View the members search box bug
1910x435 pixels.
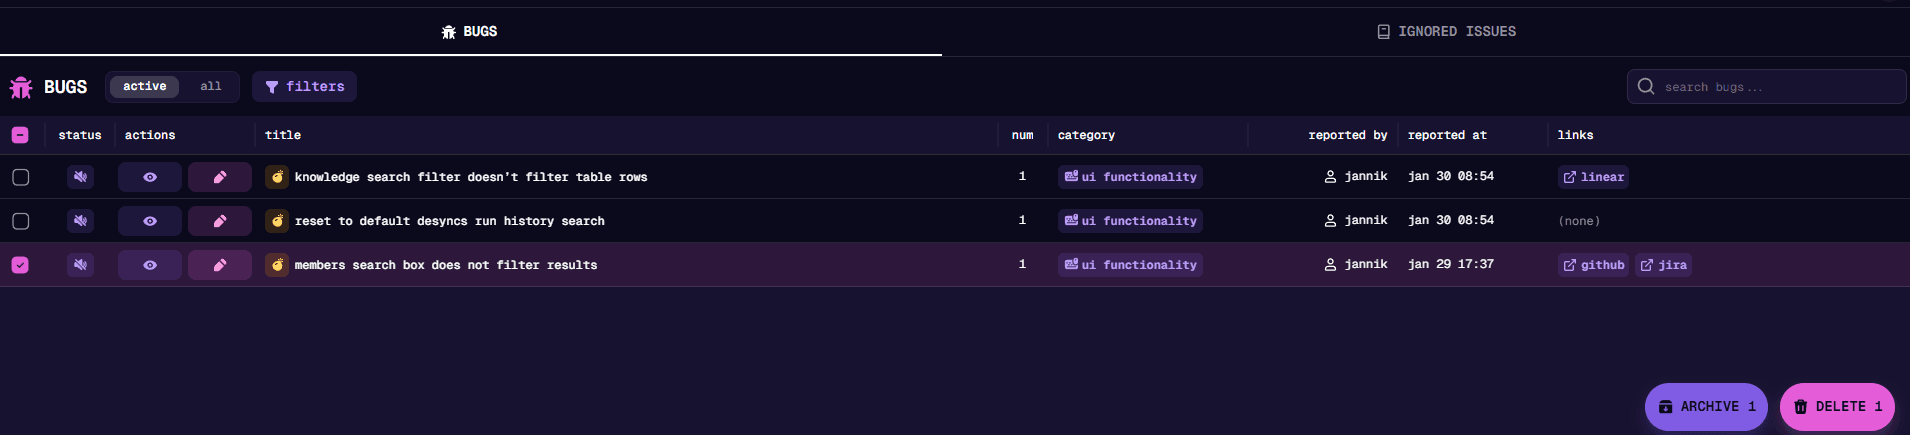tap(150, 265)
